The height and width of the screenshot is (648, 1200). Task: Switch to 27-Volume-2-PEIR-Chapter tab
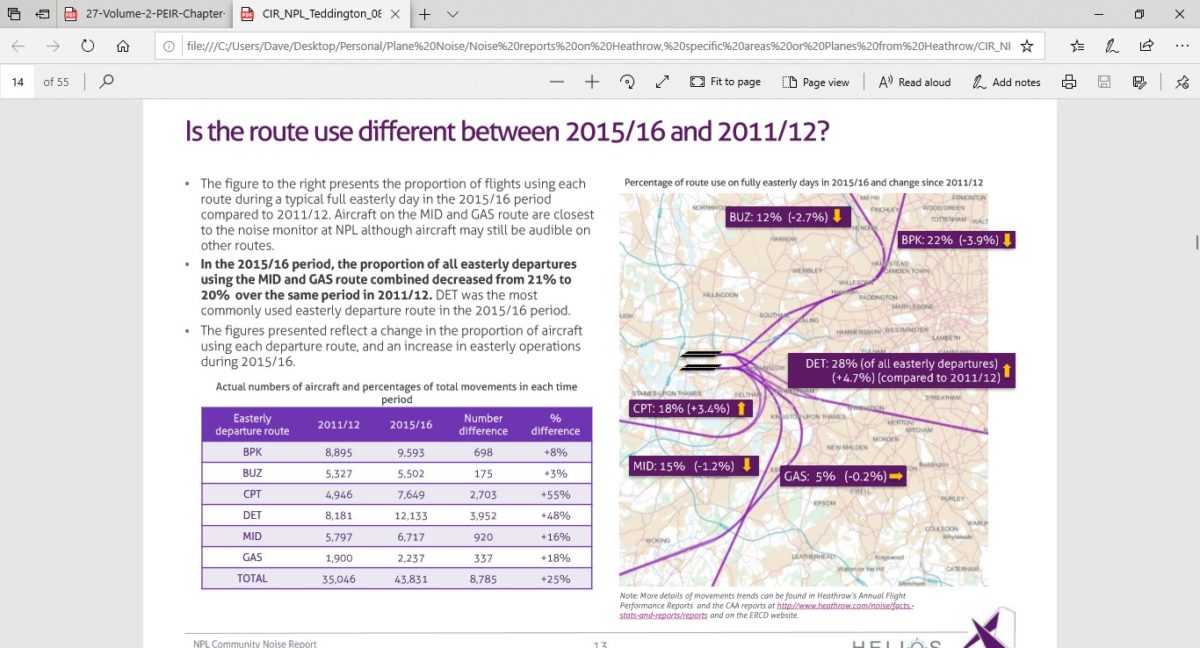[147, 15]
